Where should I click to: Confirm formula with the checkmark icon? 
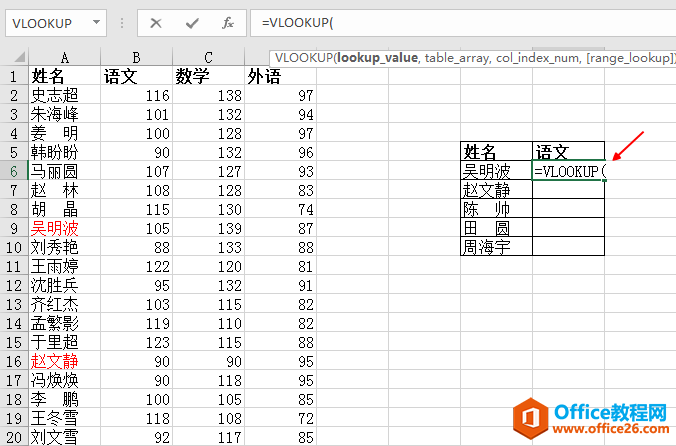click(x=192, y=23)
